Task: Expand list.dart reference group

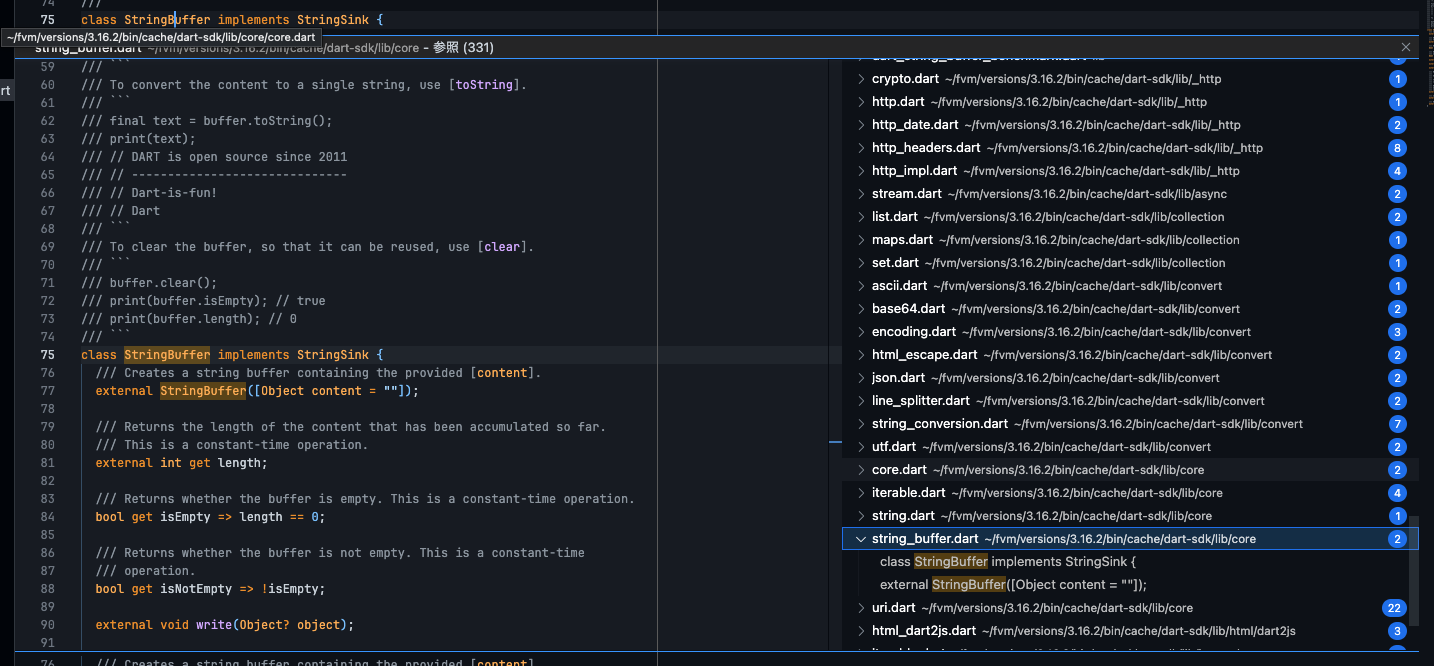Action: pyautogui.click(x=861, y=217)
